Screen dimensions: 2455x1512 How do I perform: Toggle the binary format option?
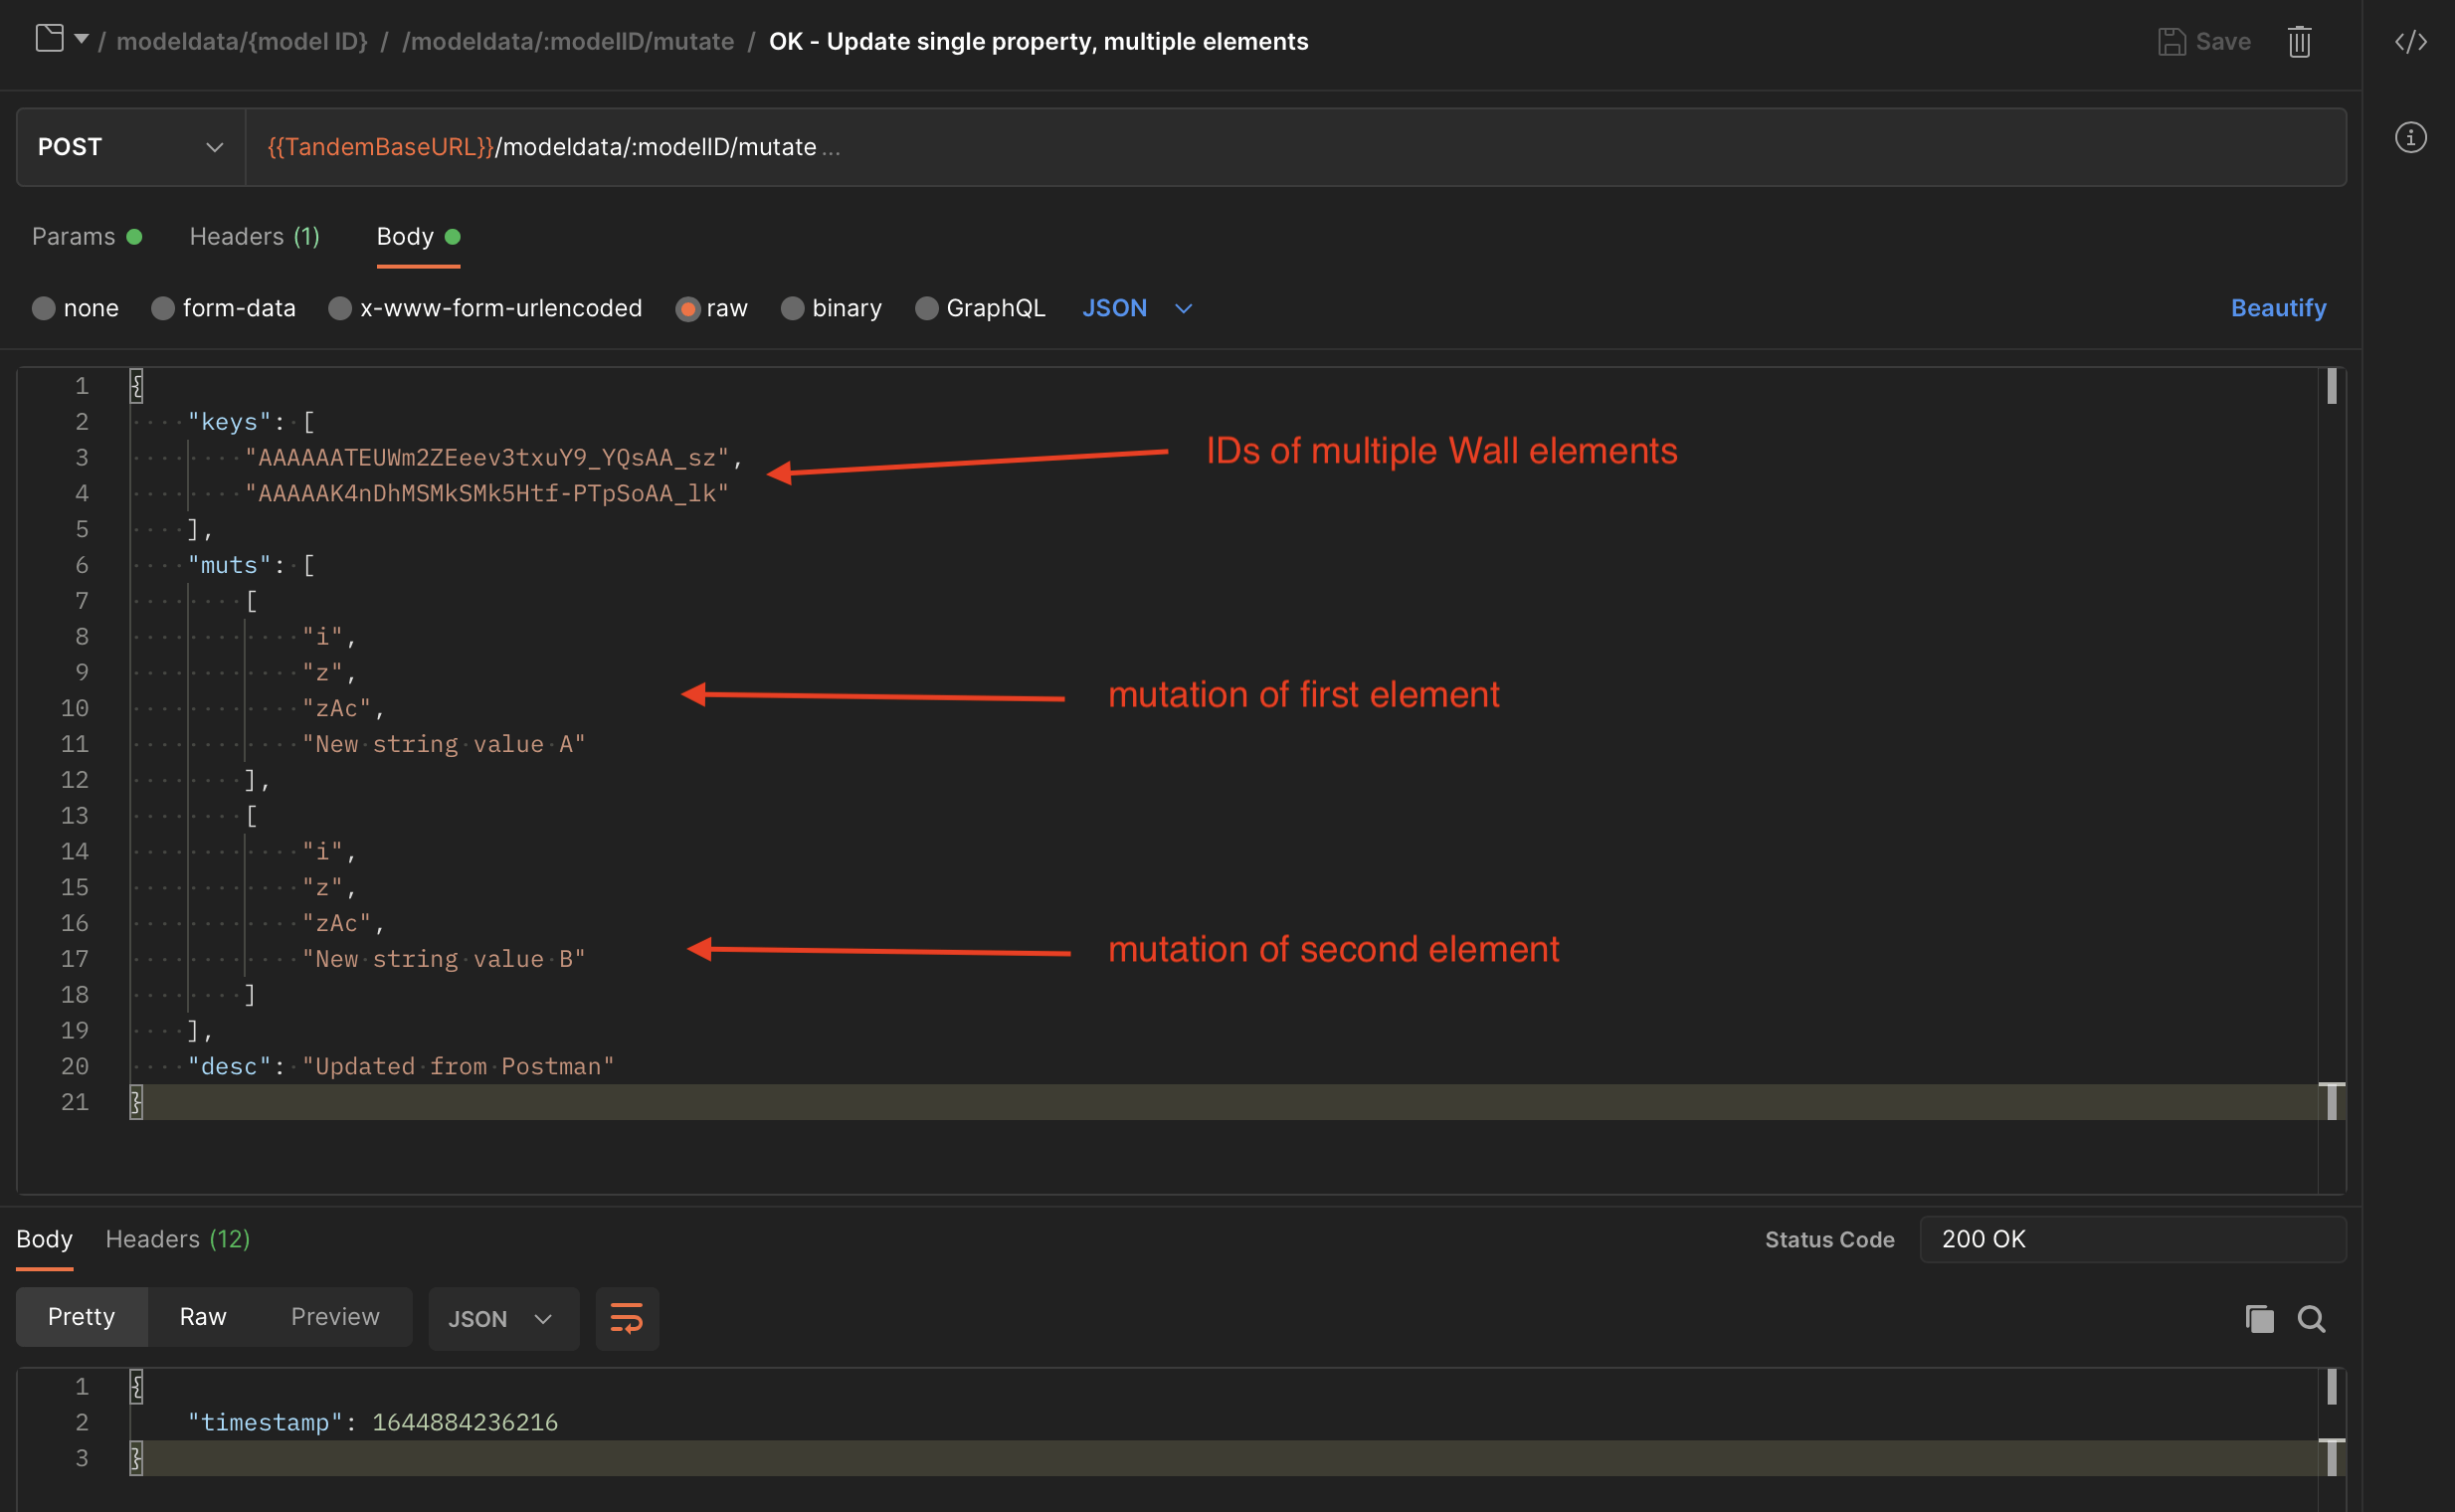click(x=793, y=308)
